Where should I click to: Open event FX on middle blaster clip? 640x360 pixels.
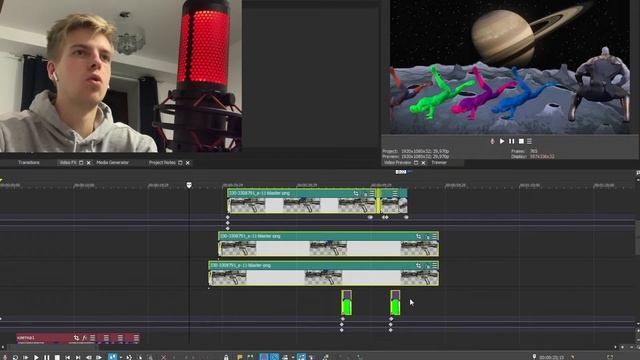coord(427,236)
